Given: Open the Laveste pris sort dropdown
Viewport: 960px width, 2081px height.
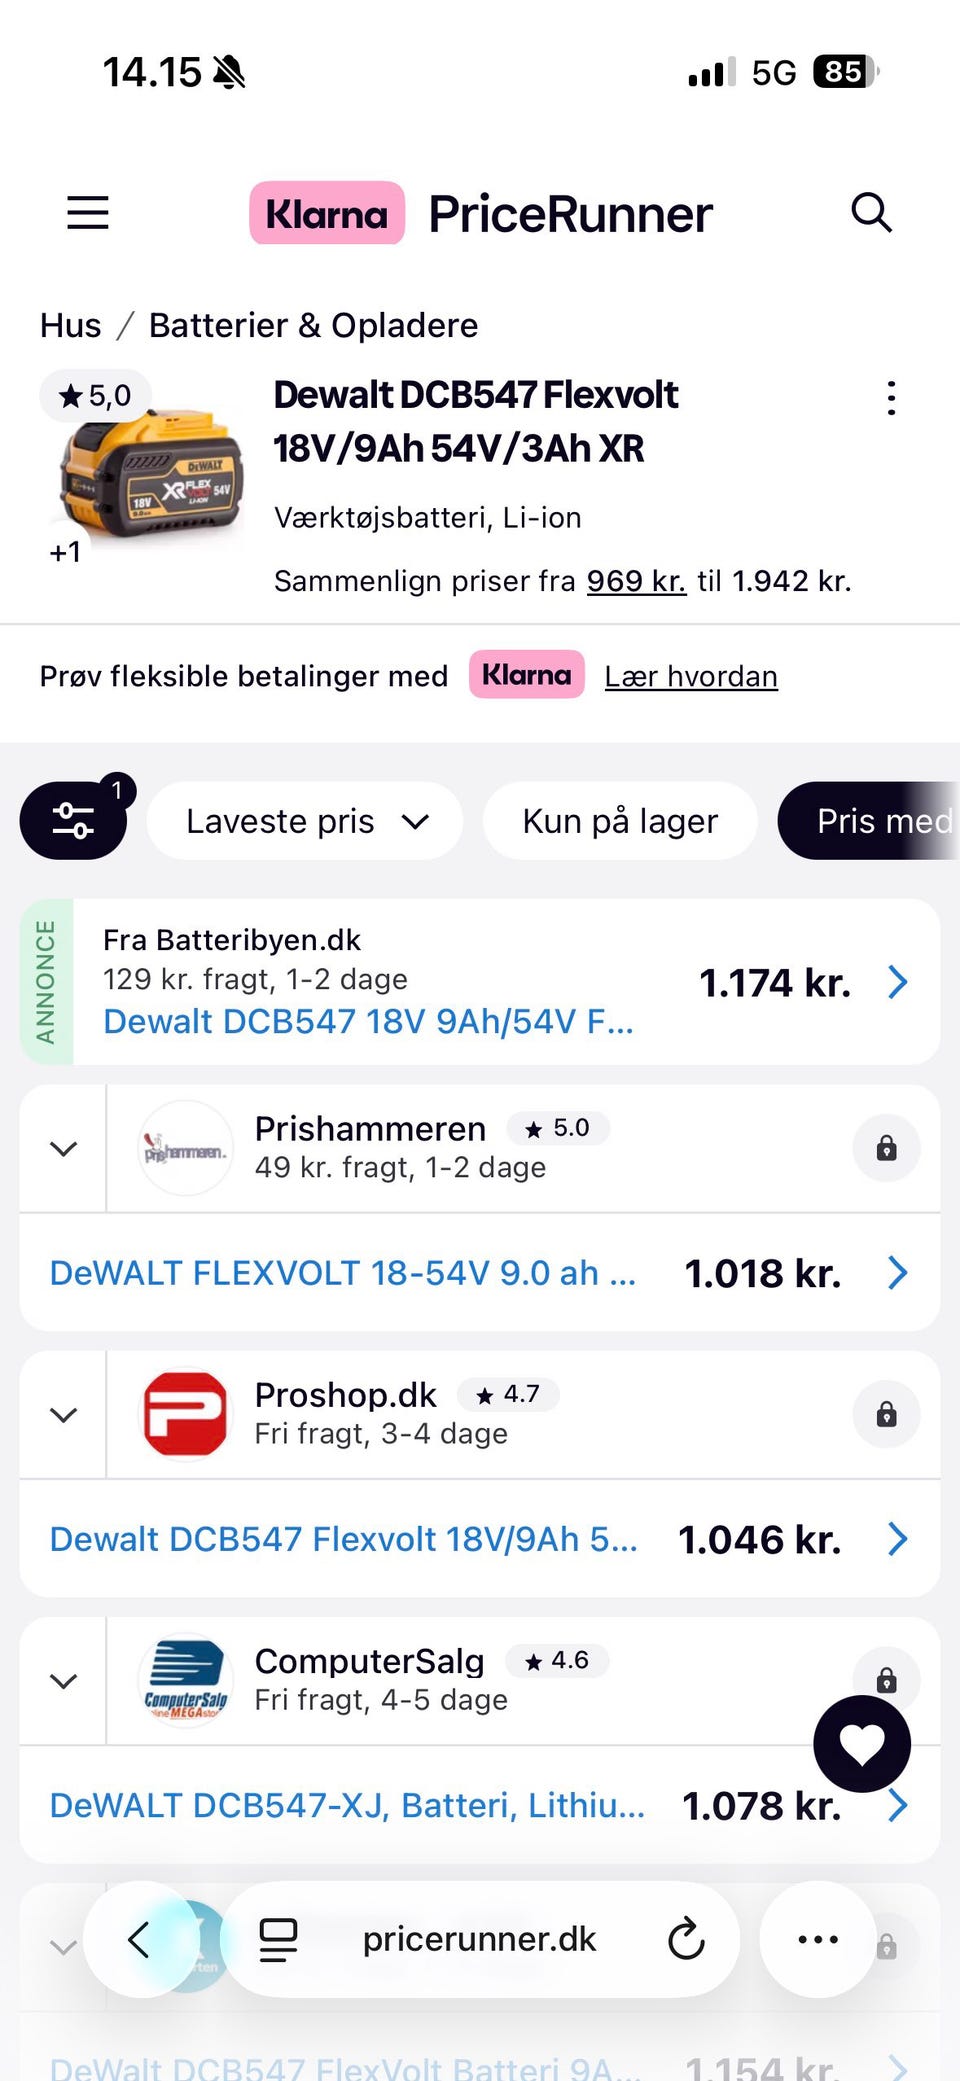Looking at the screenshot, I should [x=305, y=821].
